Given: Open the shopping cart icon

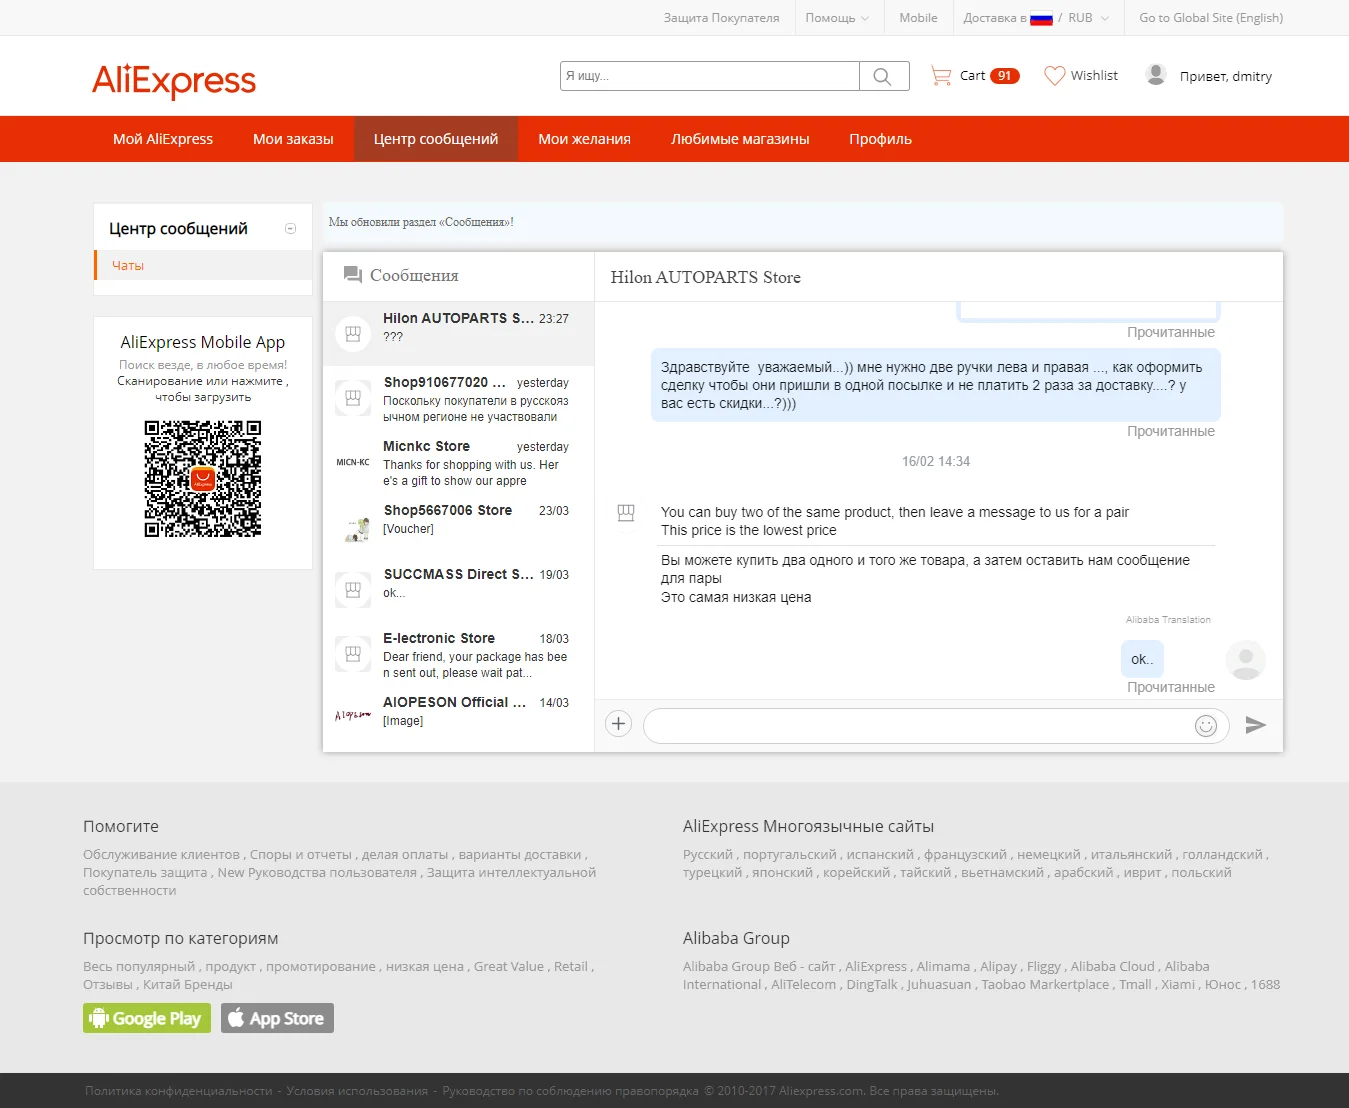Looking at the screenshot, I should tap(941, 76).
